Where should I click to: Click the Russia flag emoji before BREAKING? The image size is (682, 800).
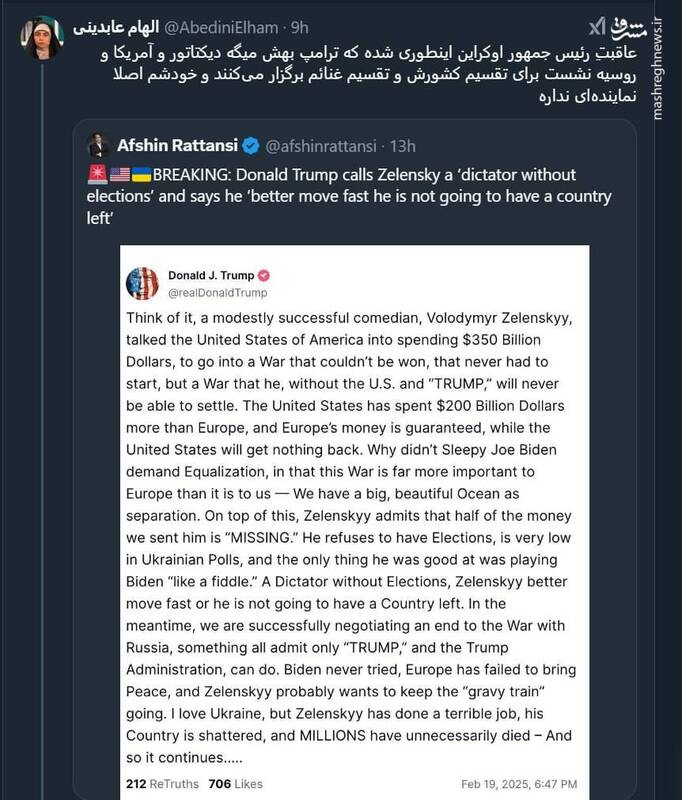[x=99, y=172]
